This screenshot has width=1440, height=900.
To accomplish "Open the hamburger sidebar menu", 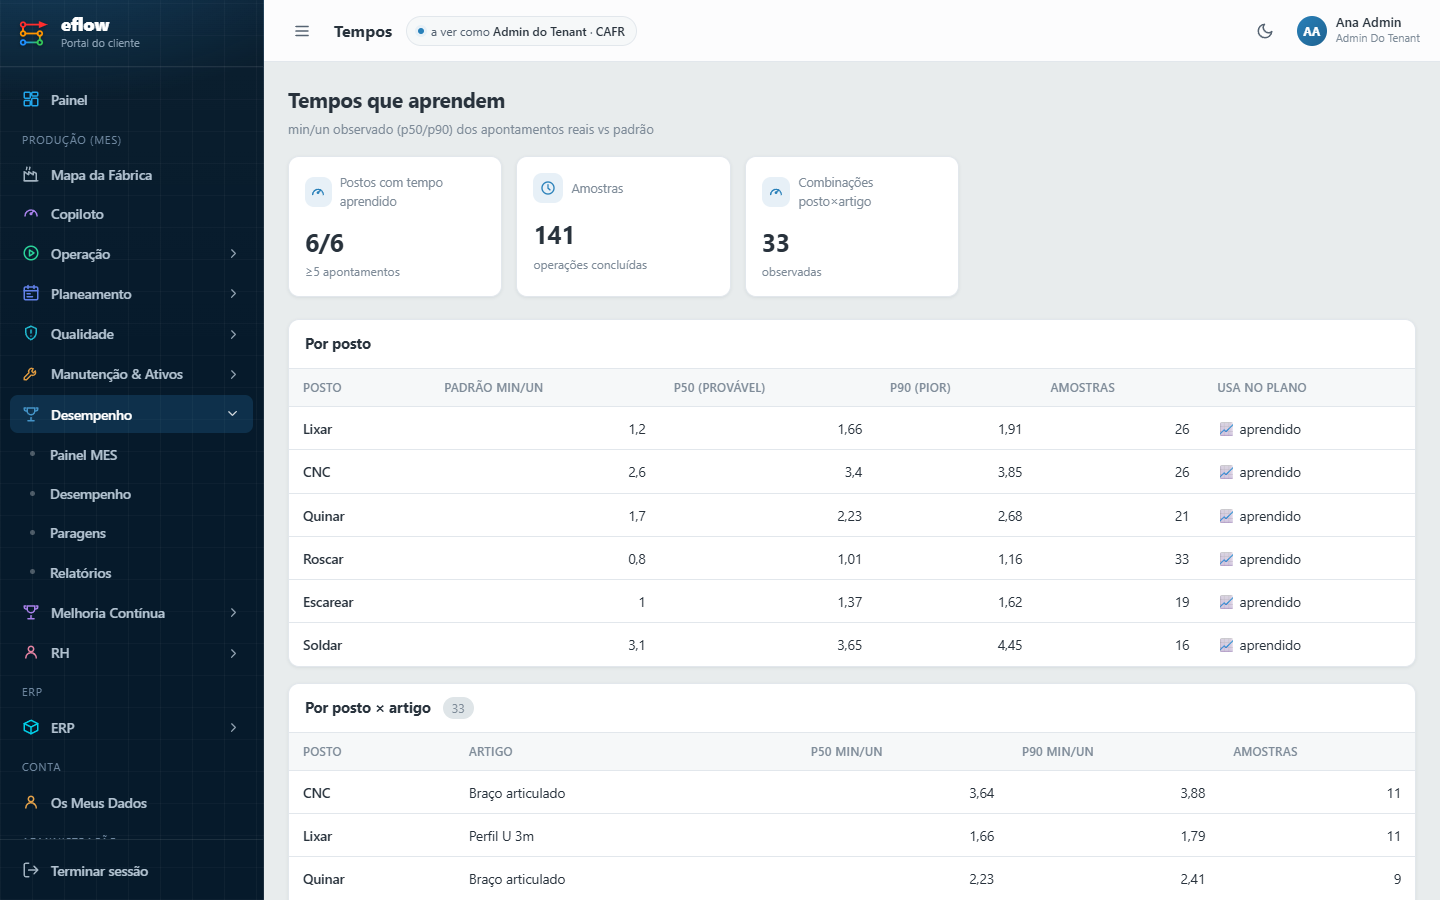I will tap(302, 31).
